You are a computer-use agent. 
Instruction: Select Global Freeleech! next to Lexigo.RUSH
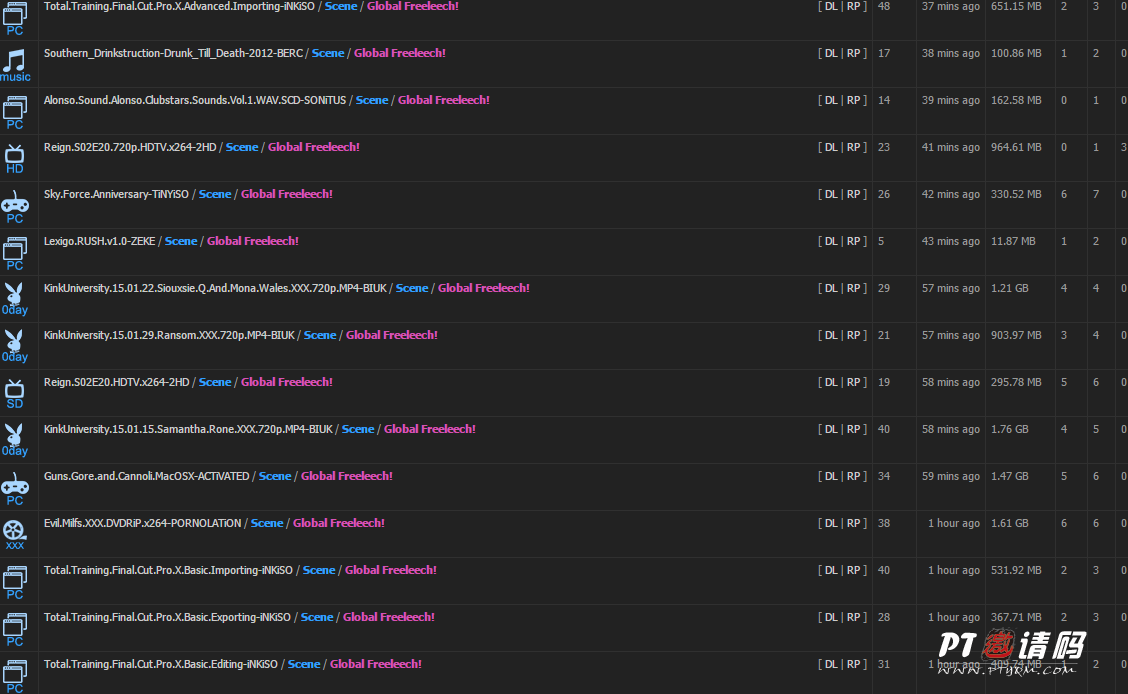[253, 241]
